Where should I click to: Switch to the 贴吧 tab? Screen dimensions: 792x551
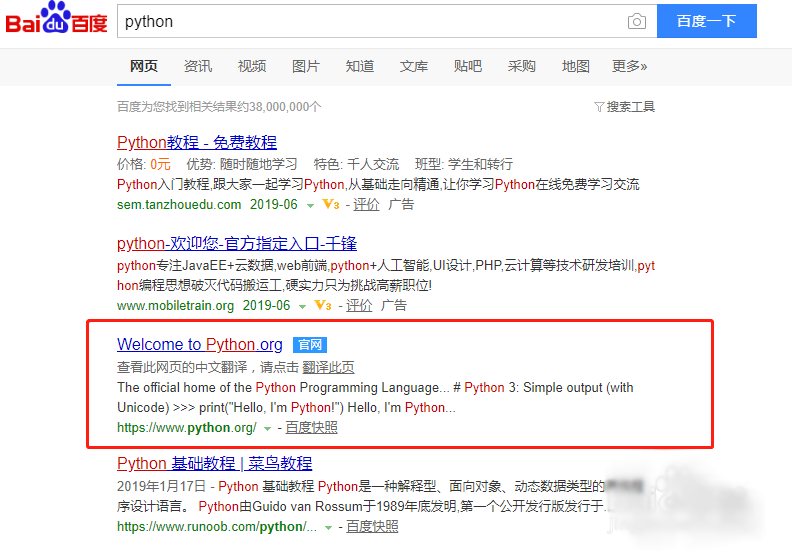(468, 66)
